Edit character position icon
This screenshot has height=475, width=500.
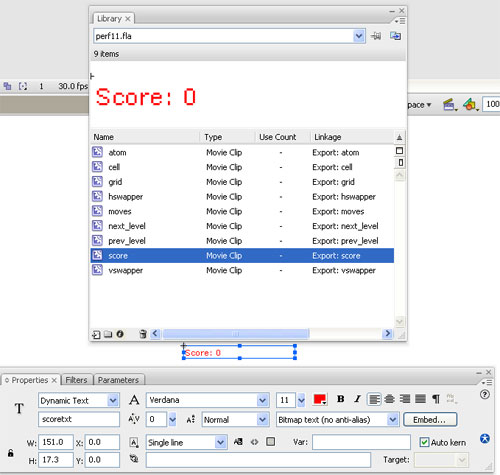pyautogui.click(x=191, y=419)
